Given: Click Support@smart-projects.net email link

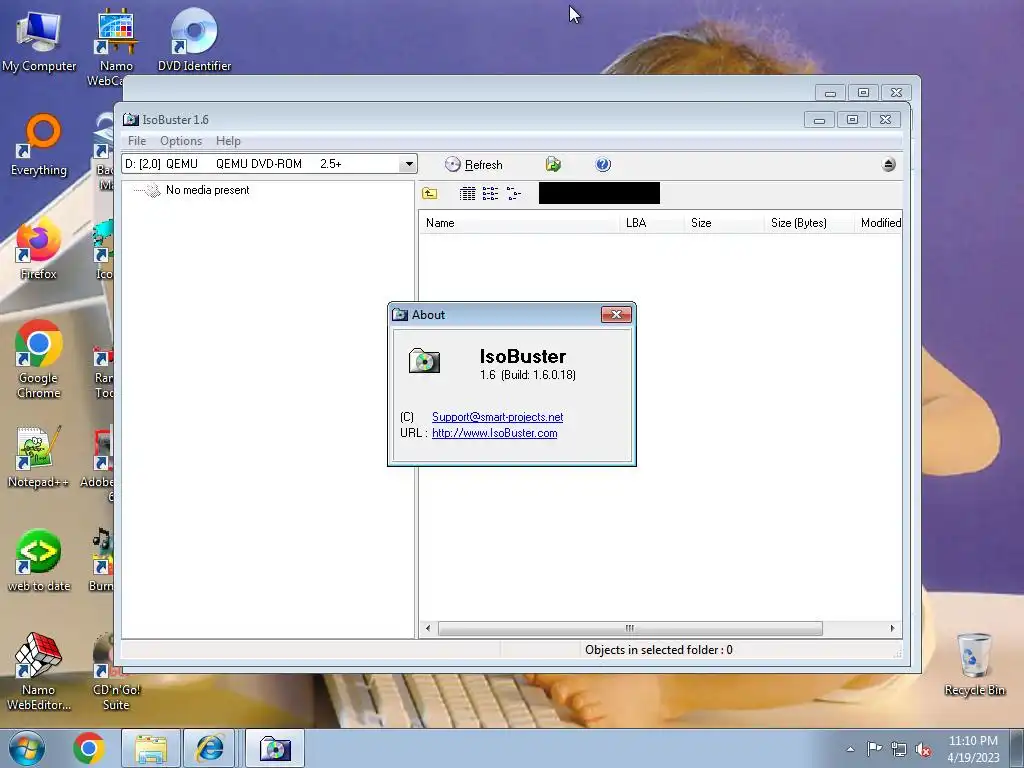Looking at the screenshot, I should (497, 417).
